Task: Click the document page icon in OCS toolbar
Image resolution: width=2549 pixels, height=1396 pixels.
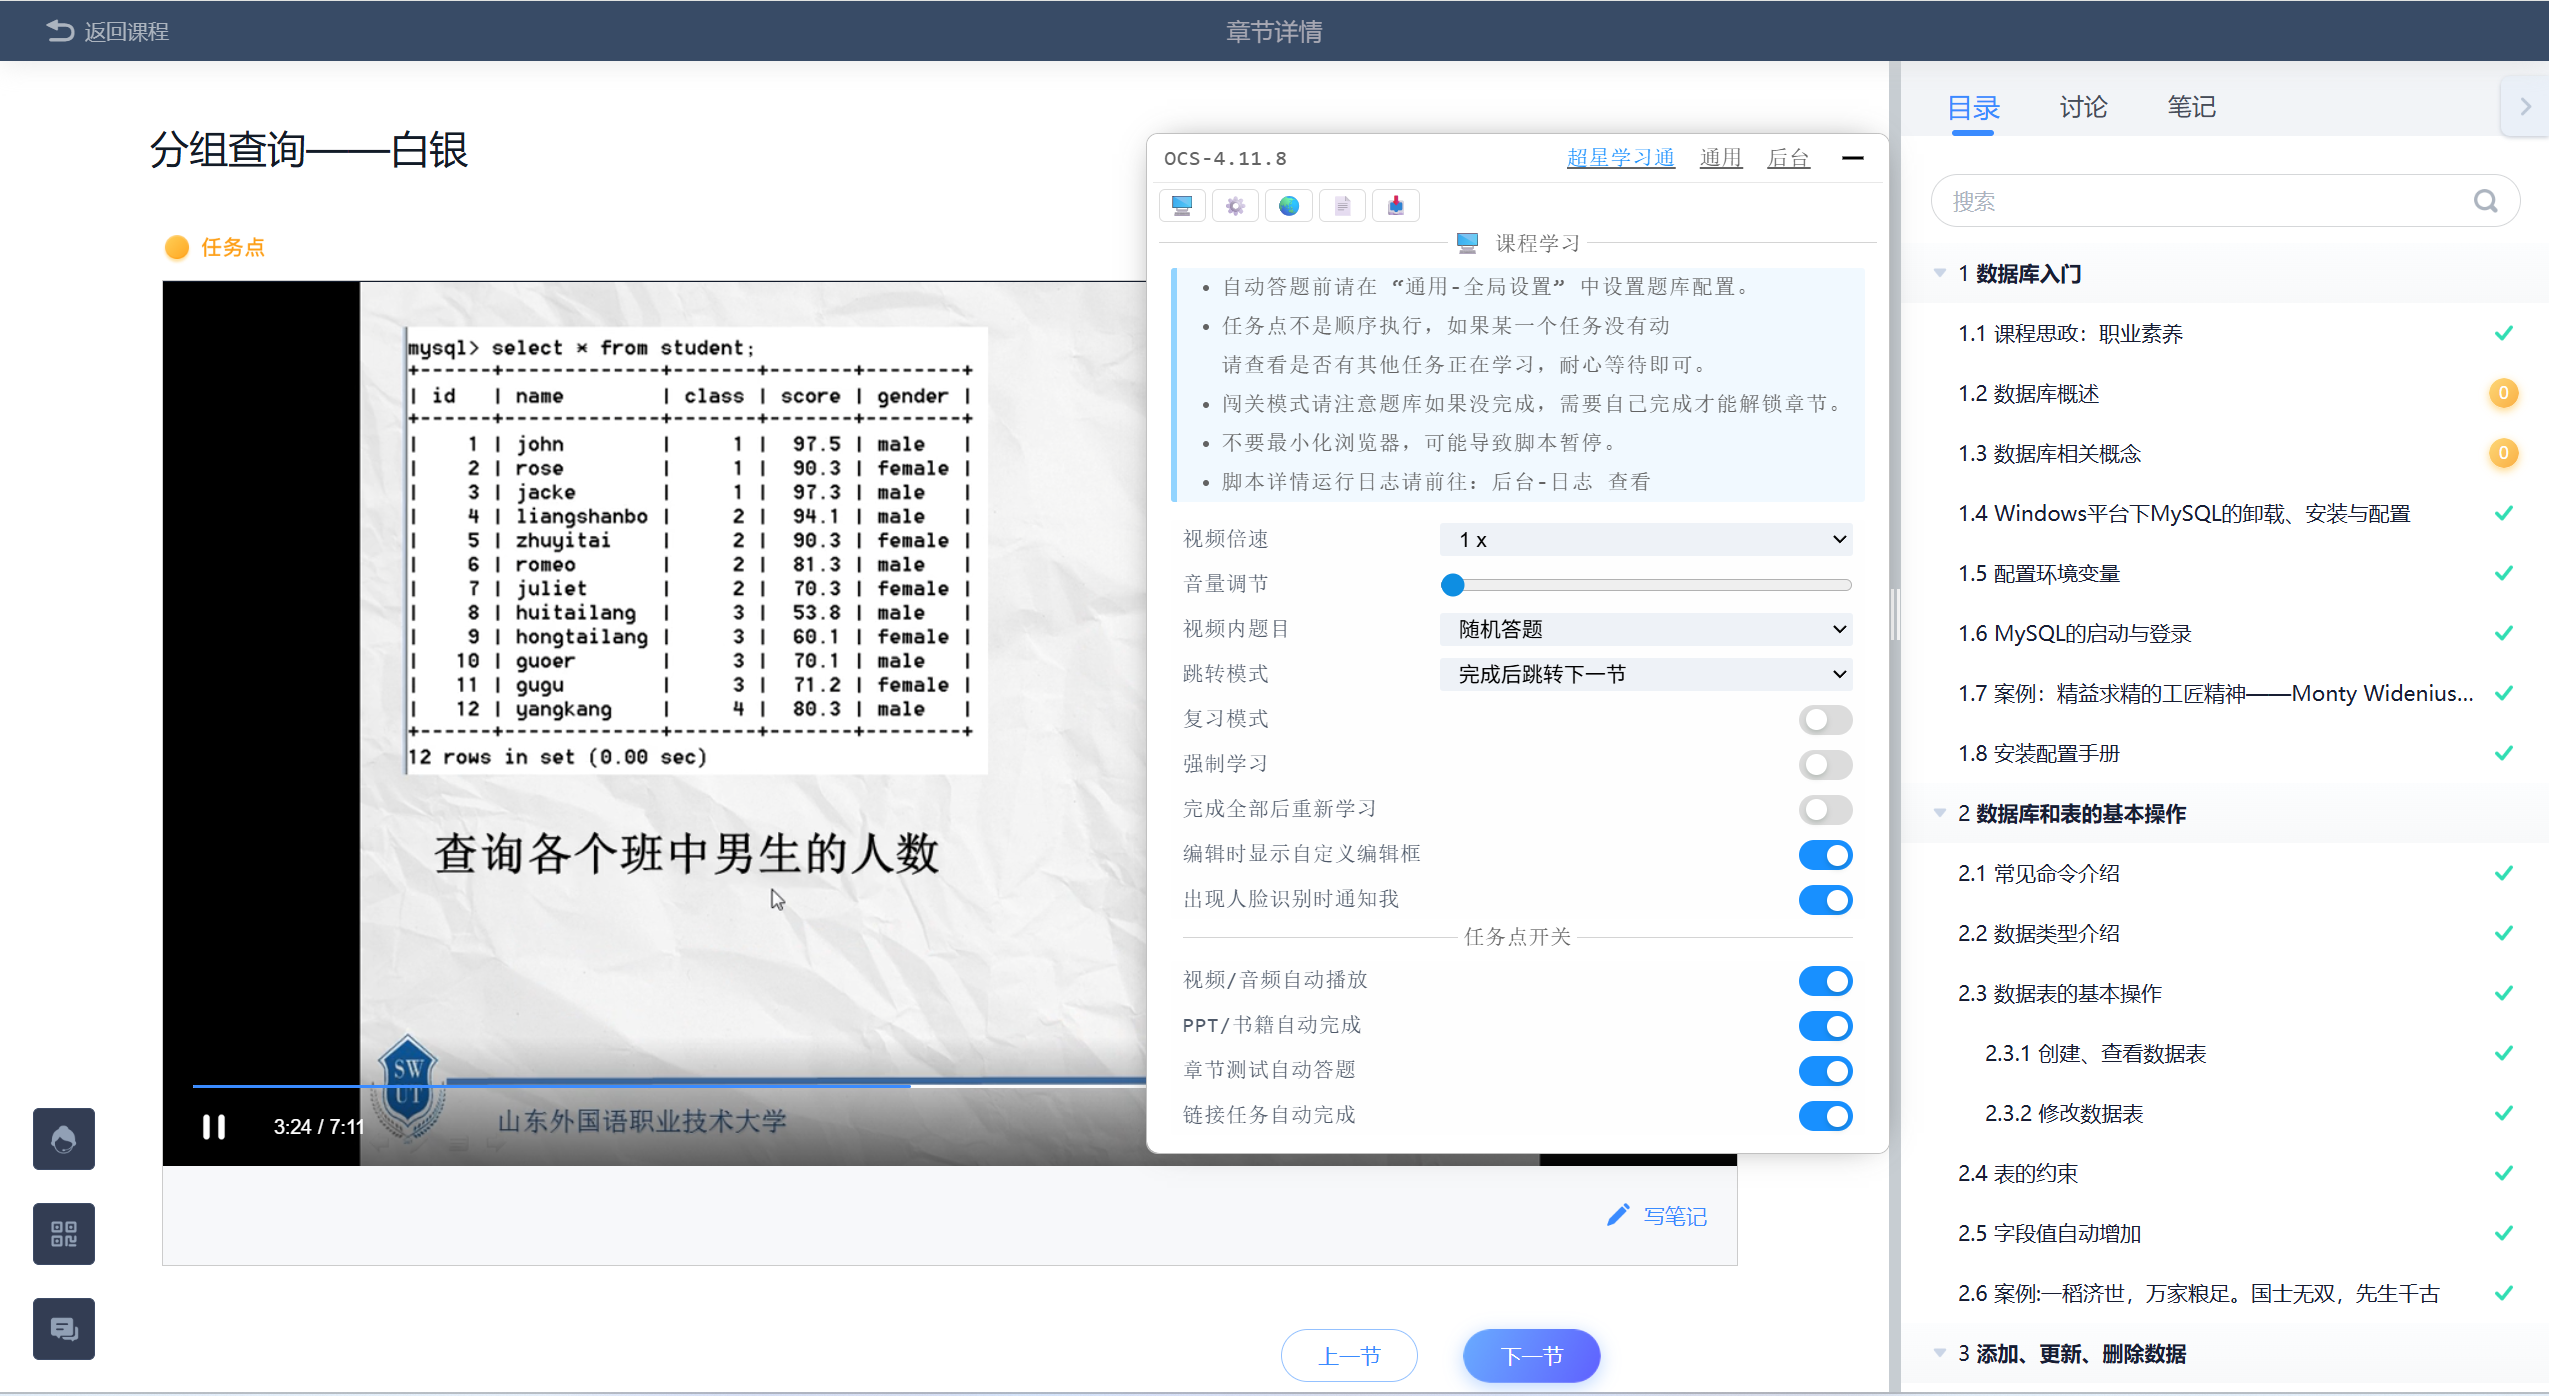Action: [x=1342, y=206]
